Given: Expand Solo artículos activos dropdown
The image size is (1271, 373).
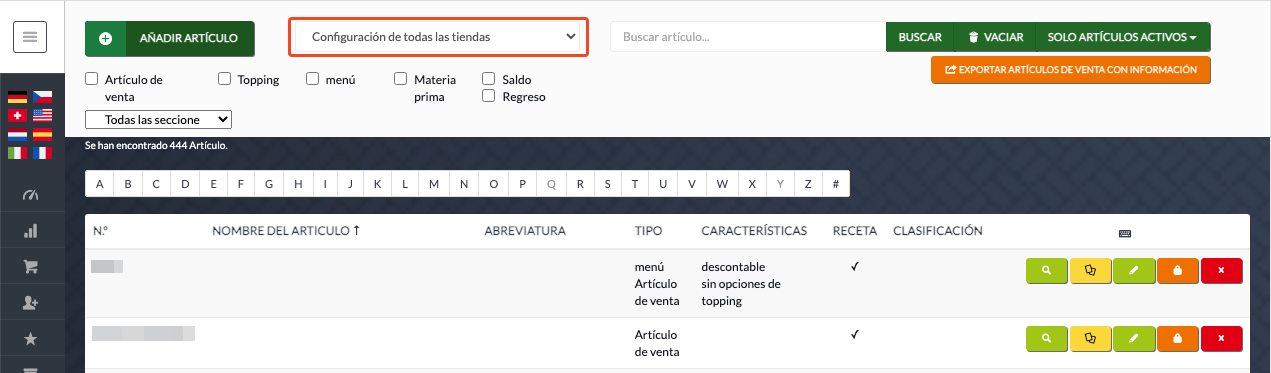Looking at the screenshot, I should pos(1122,37).
